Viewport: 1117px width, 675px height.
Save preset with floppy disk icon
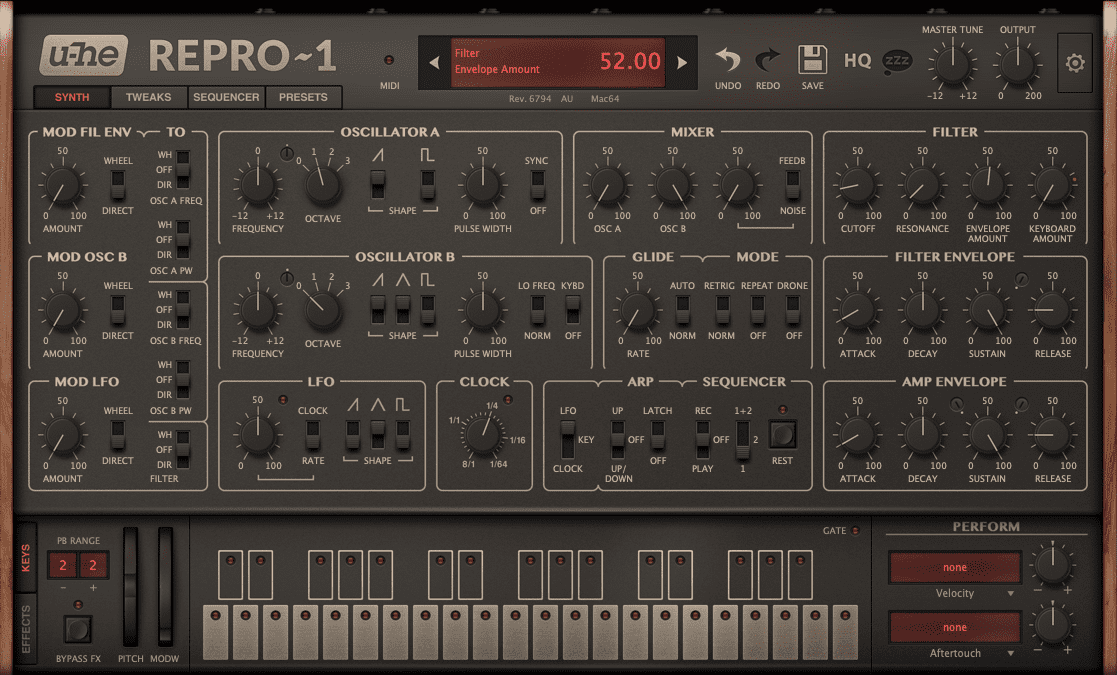coord(812,60)
